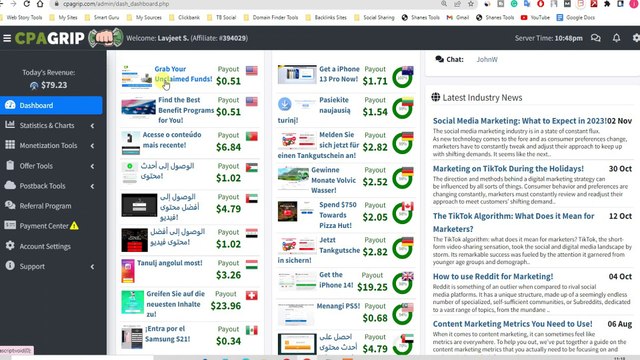640x360 pixels.
Task: Click the Pasiekite download arrow icon
Action: [284, 104]
